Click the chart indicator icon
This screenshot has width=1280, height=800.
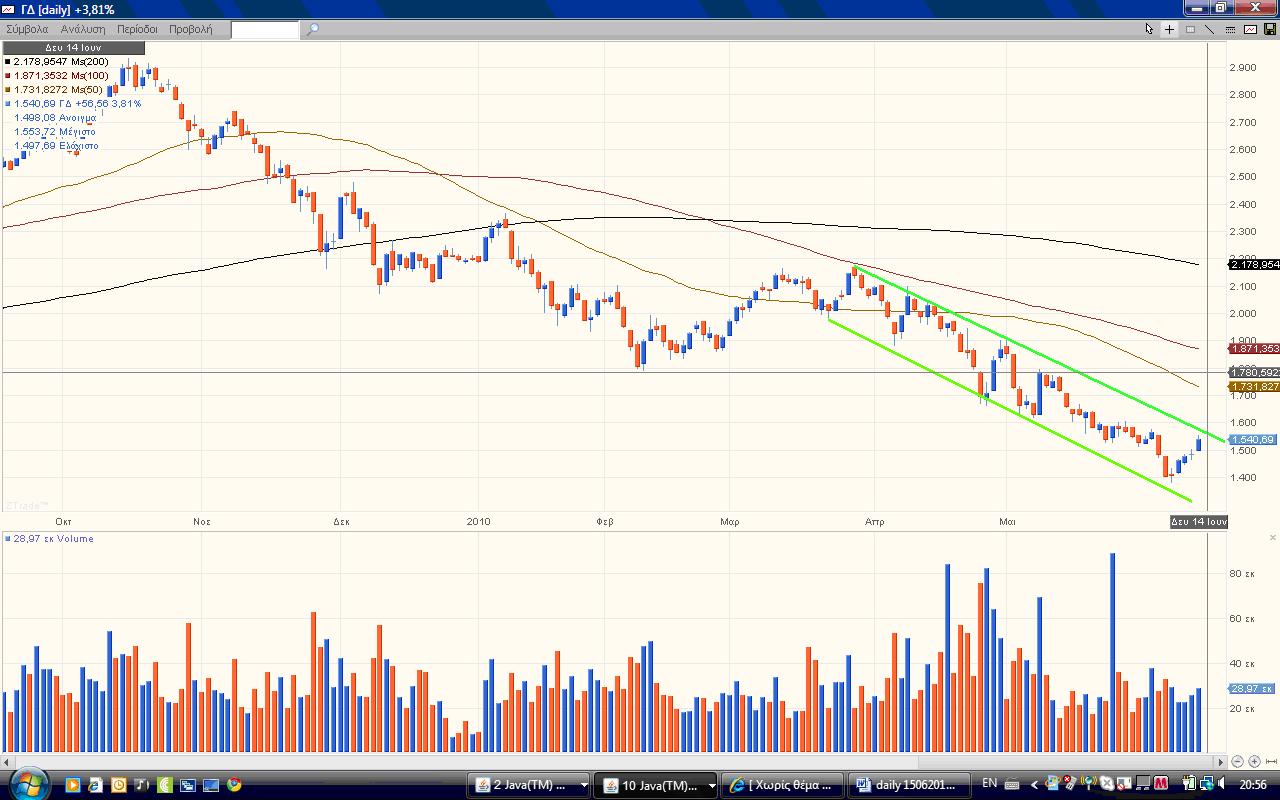tap(1250, 29)
